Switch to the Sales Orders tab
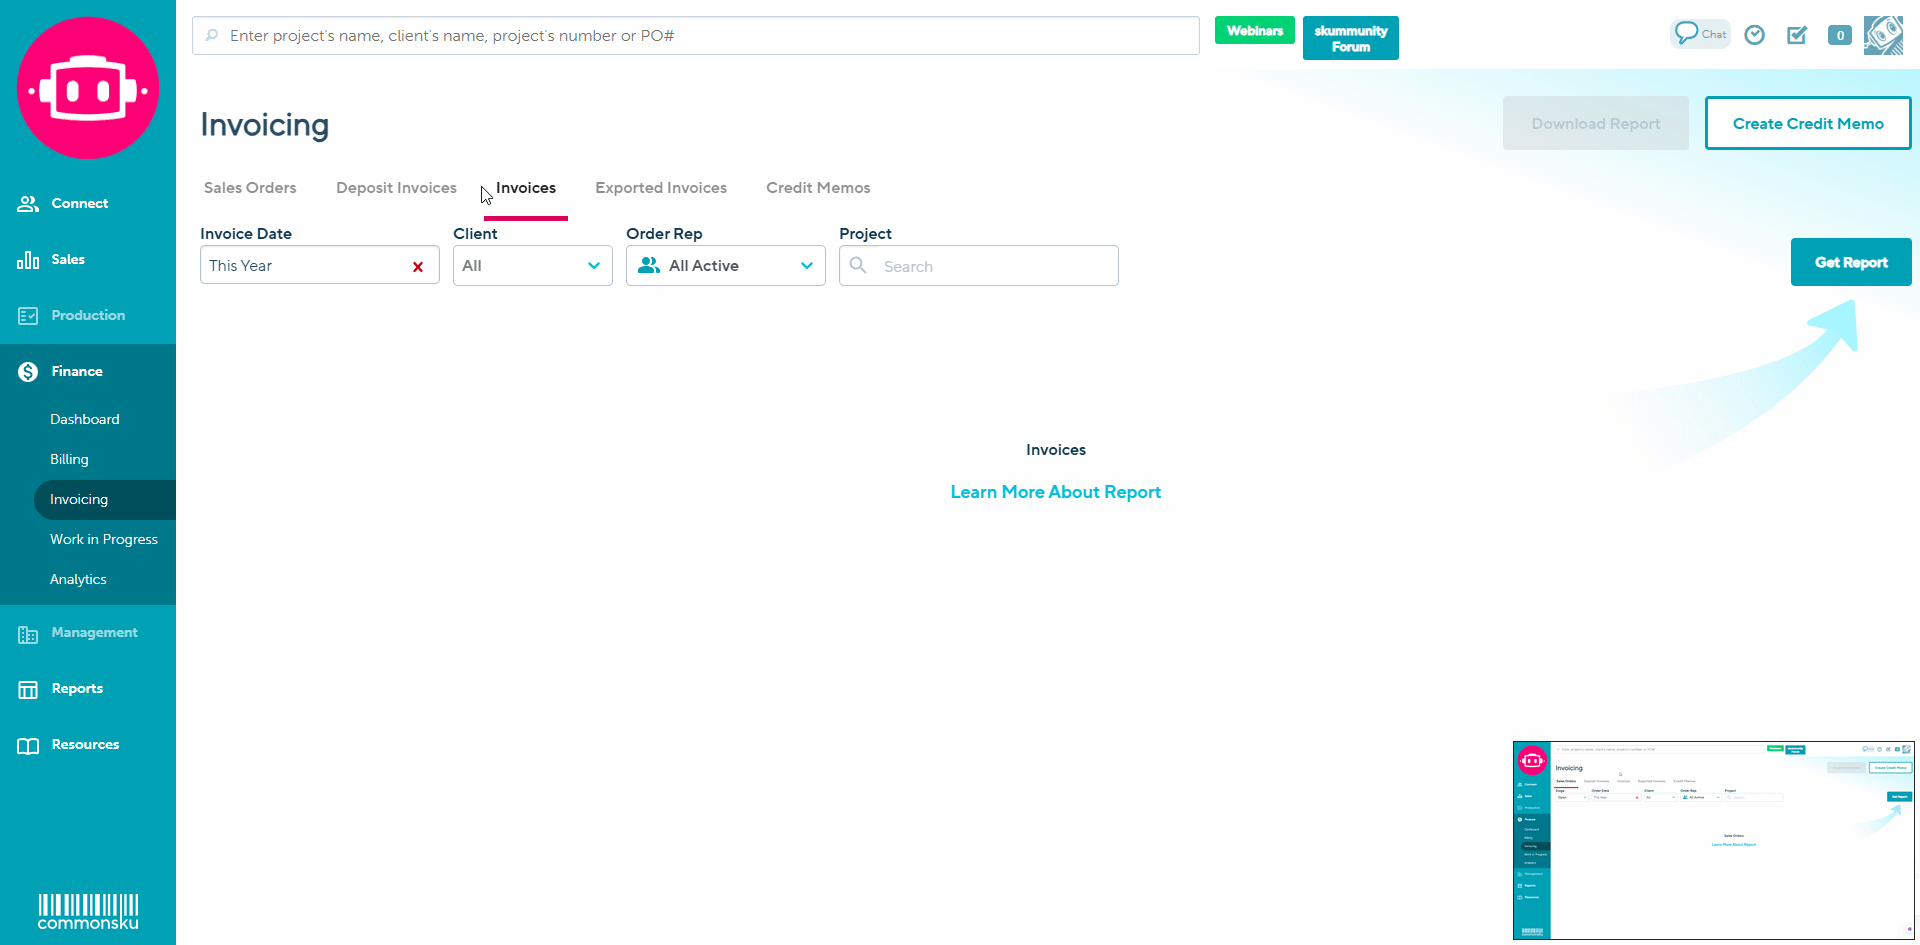The height and width of the screenshot is (945, 1920). click(250, 188)
